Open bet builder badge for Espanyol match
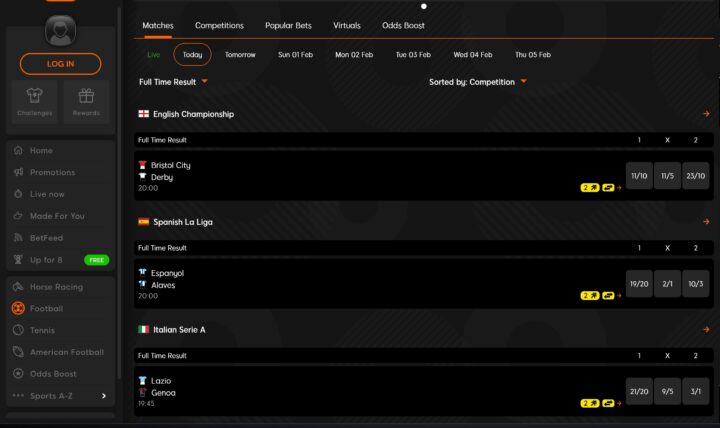Image resolution: width=720 pixels, height=428 pixels. pos(590,295)
